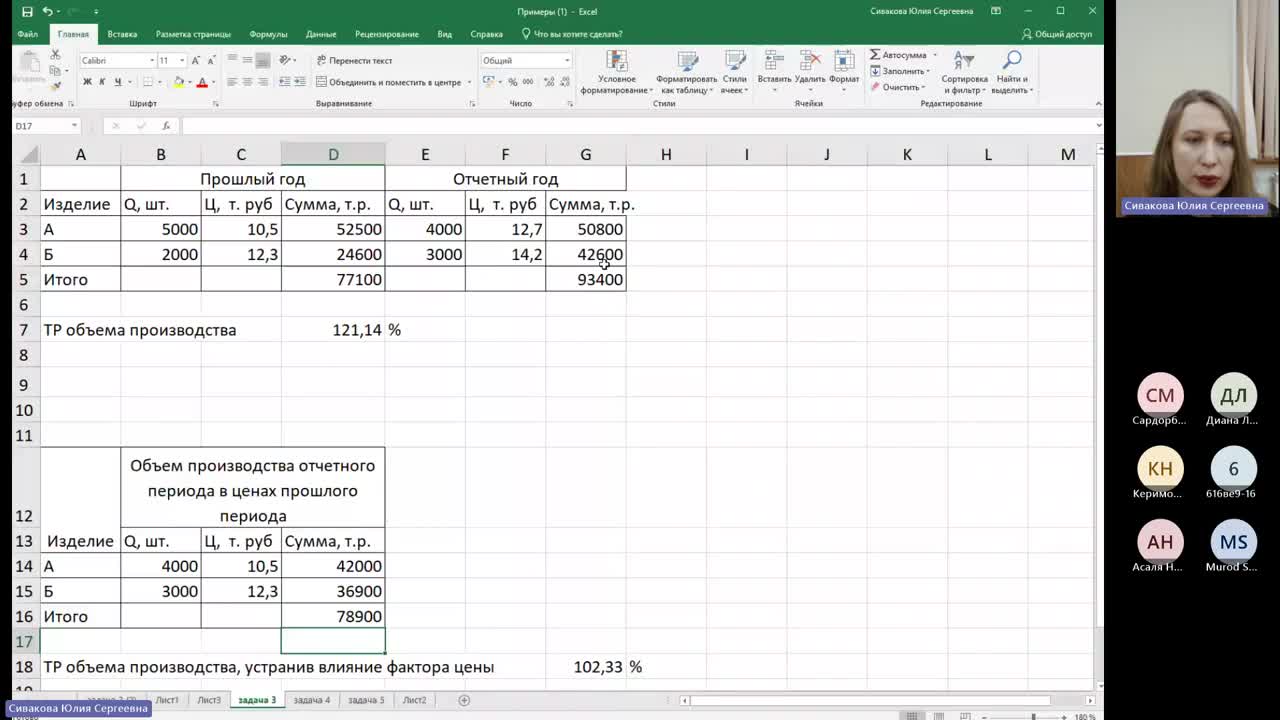Open Форматировать как таблицу gallery
The height and width of the screenshot is (720, 1280).
(x=686, y=73)
